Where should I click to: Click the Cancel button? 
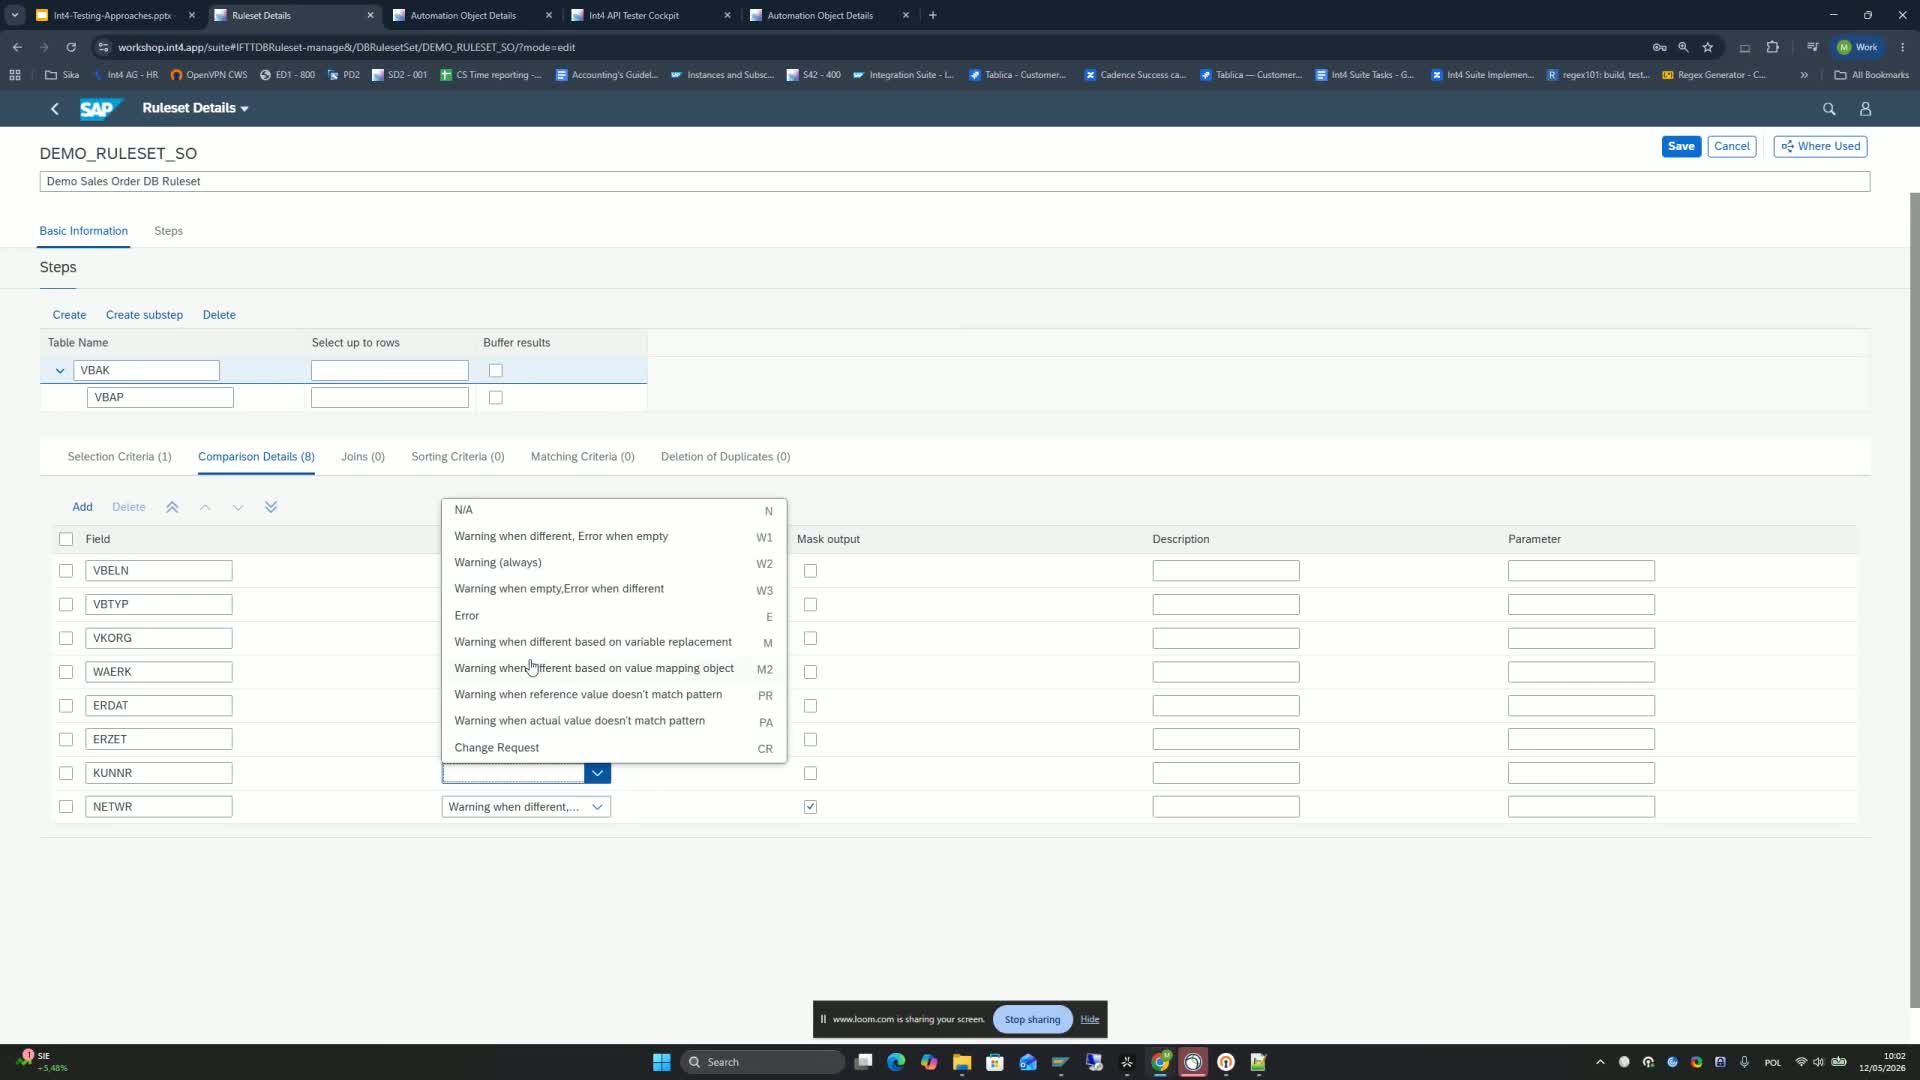tap(1731, 146)
